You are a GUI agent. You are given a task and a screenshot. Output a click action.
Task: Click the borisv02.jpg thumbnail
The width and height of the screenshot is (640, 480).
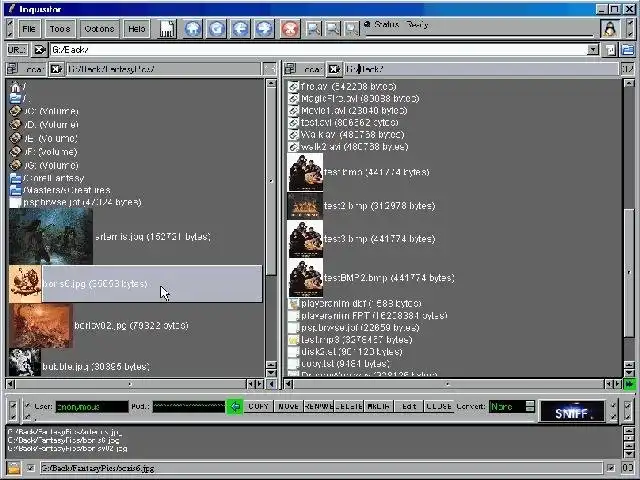click(41, 326)
